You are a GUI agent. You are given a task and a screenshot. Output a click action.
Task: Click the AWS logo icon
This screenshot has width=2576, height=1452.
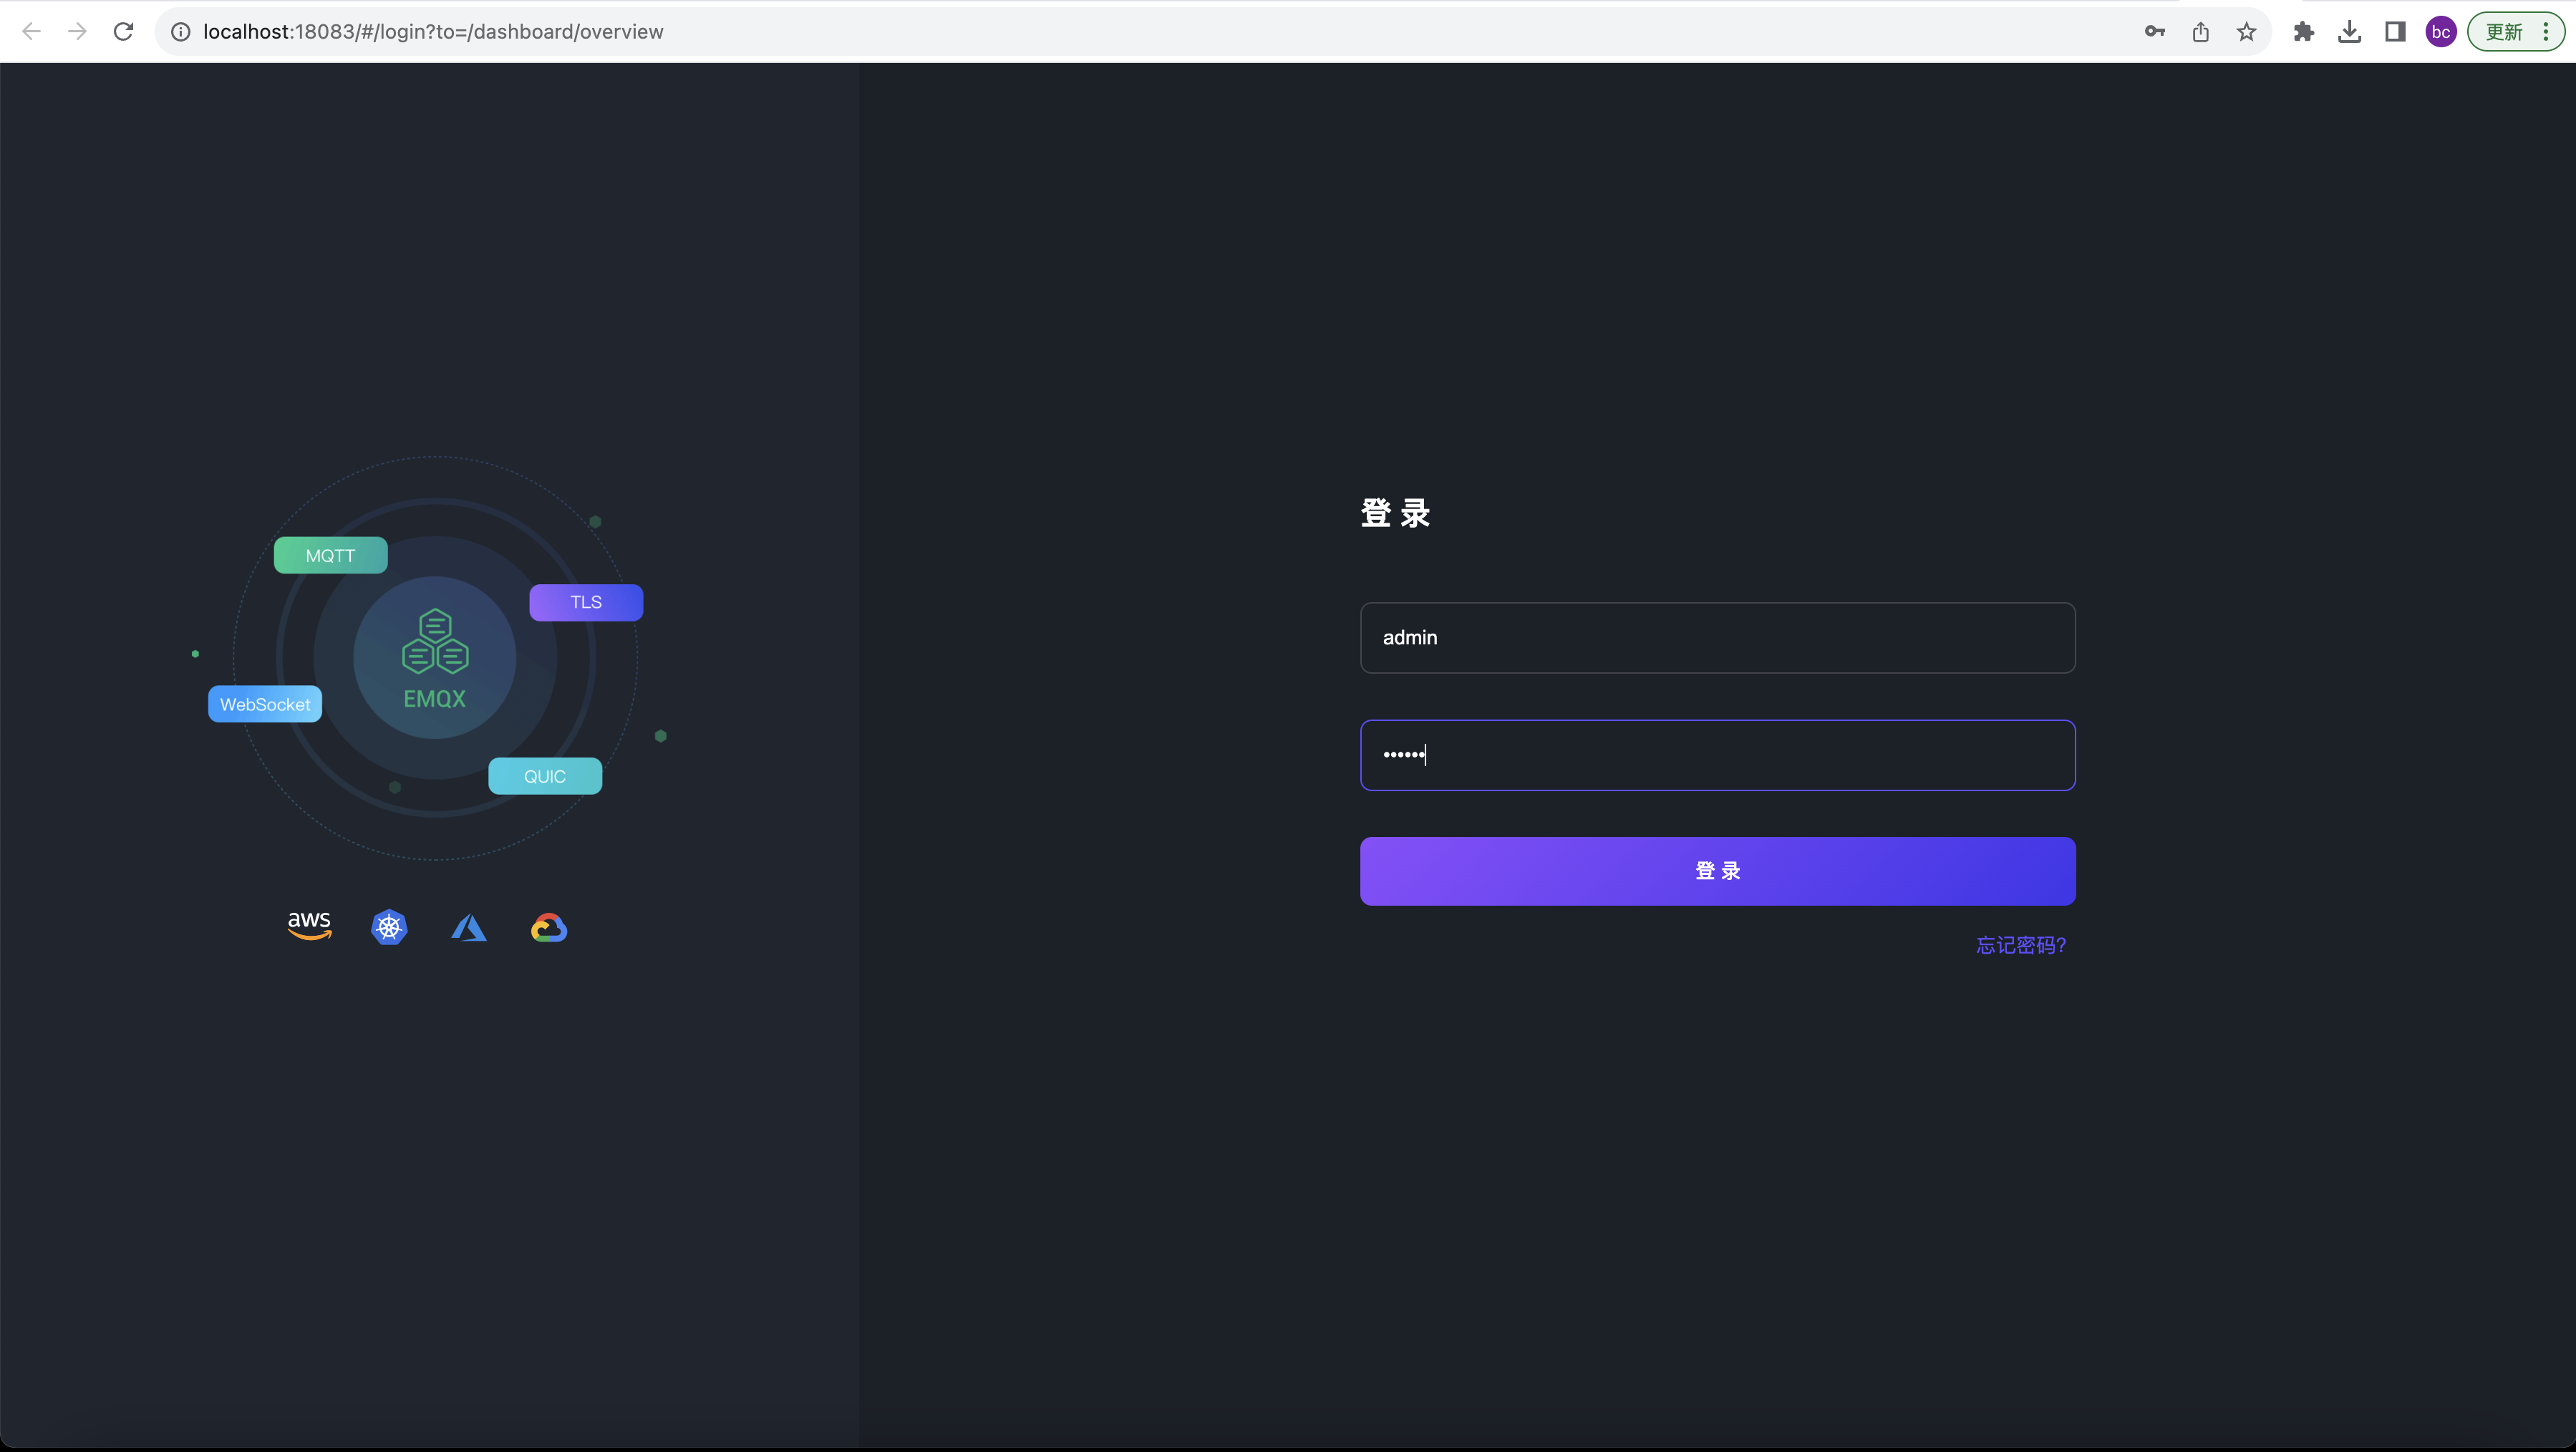[309, 926]
